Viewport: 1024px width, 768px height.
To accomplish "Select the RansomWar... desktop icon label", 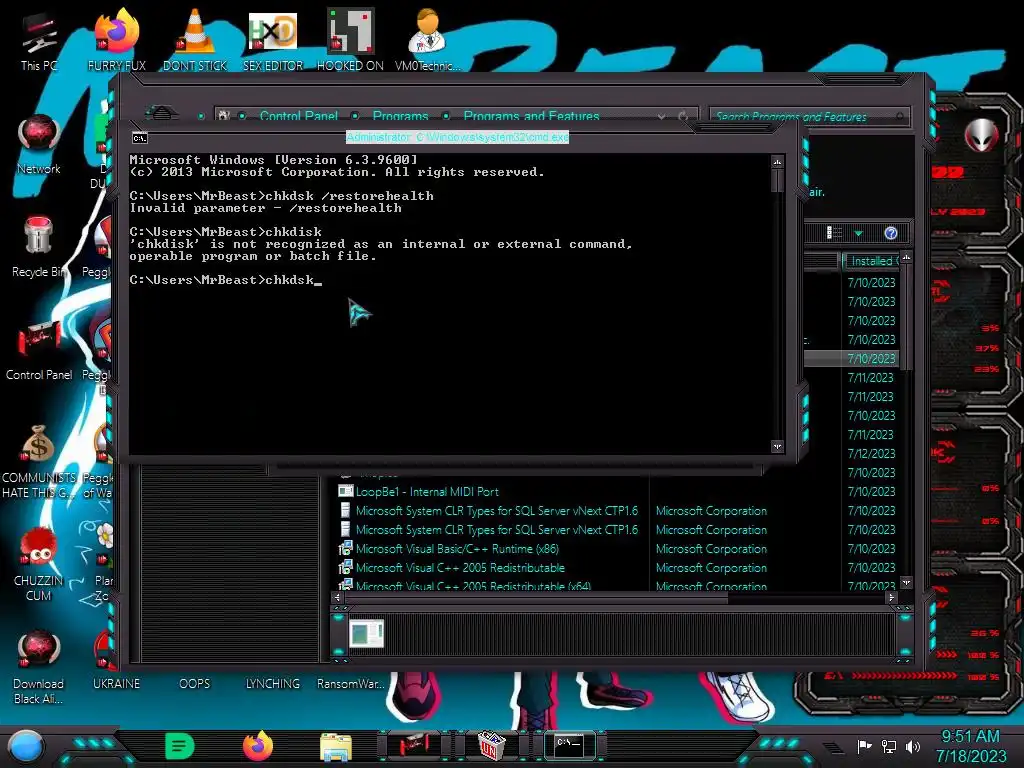I will click(x=351, y=684).
